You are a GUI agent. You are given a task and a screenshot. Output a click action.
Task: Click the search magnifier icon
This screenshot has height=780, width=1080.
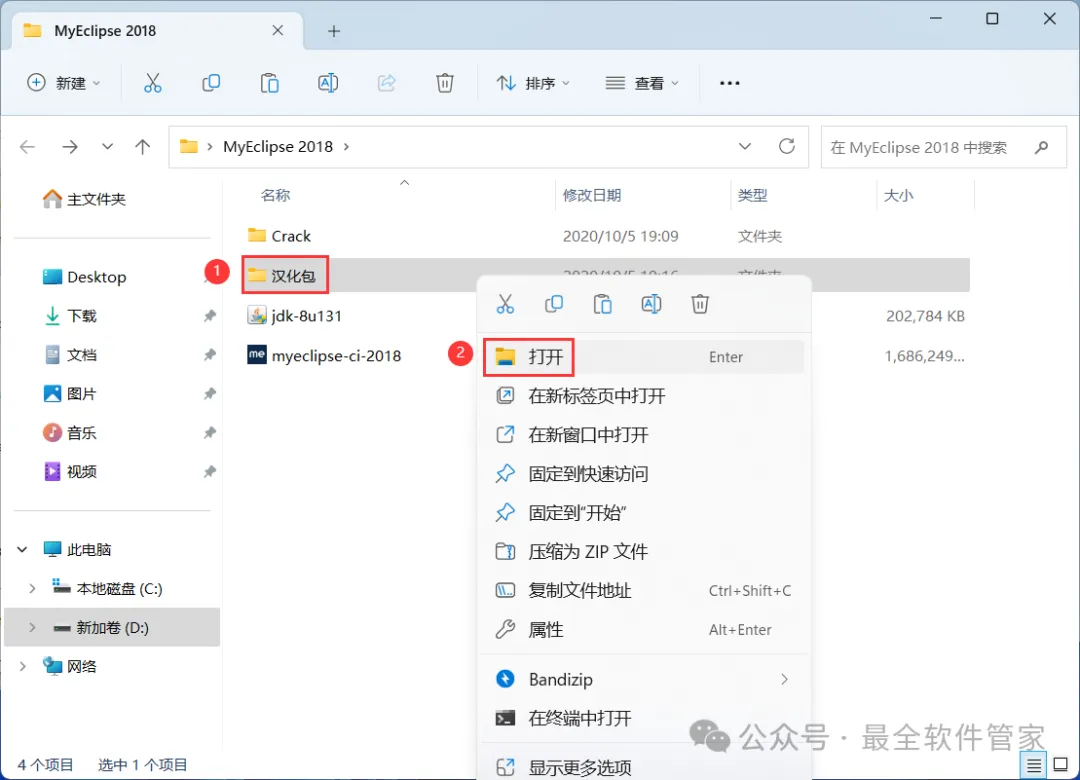tap(1041, 147)
